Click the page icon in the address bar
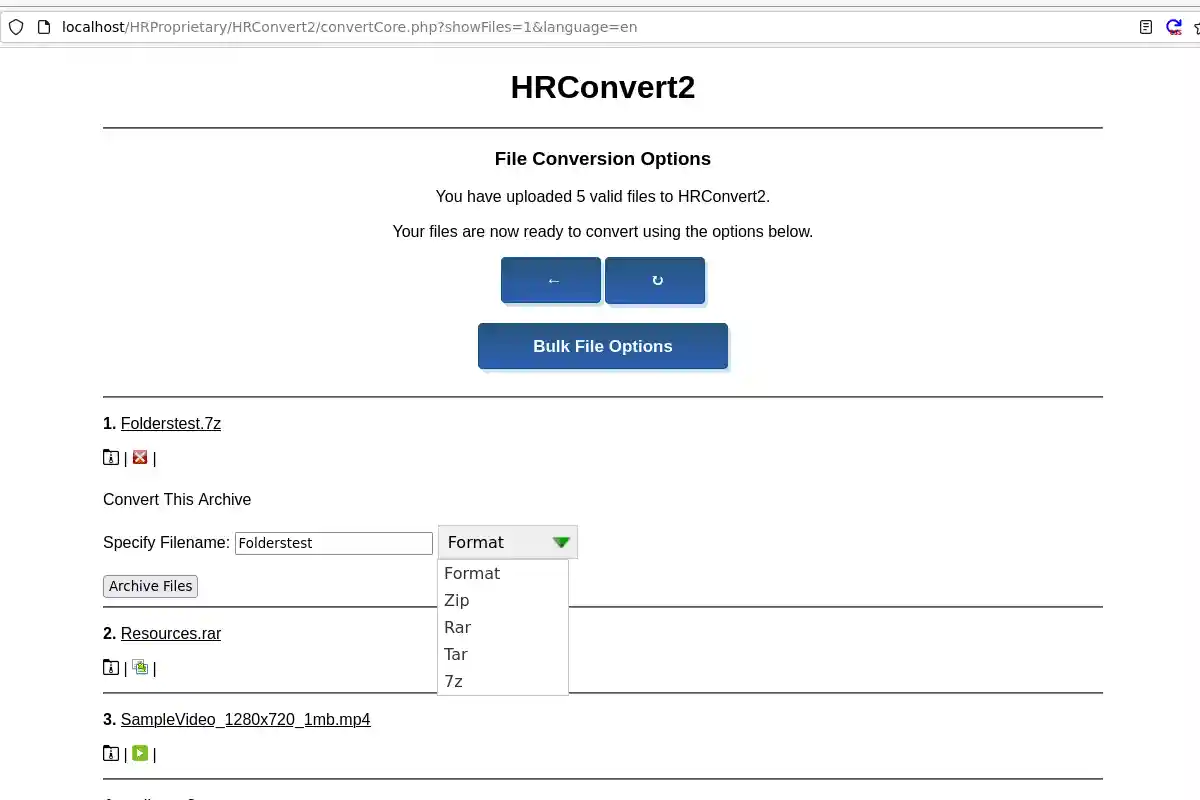The image size is (1200, 800). [43, 27]
